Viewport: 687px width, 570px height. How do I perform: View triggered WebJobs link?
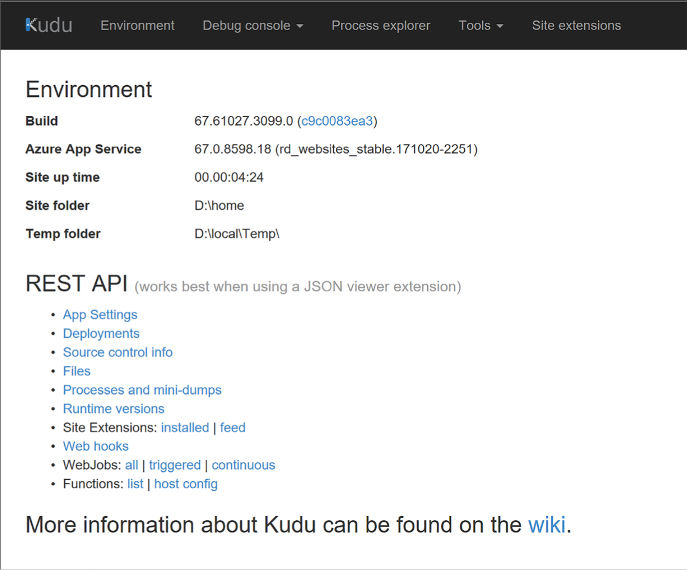pyautogui.click(x=175, y=465)
